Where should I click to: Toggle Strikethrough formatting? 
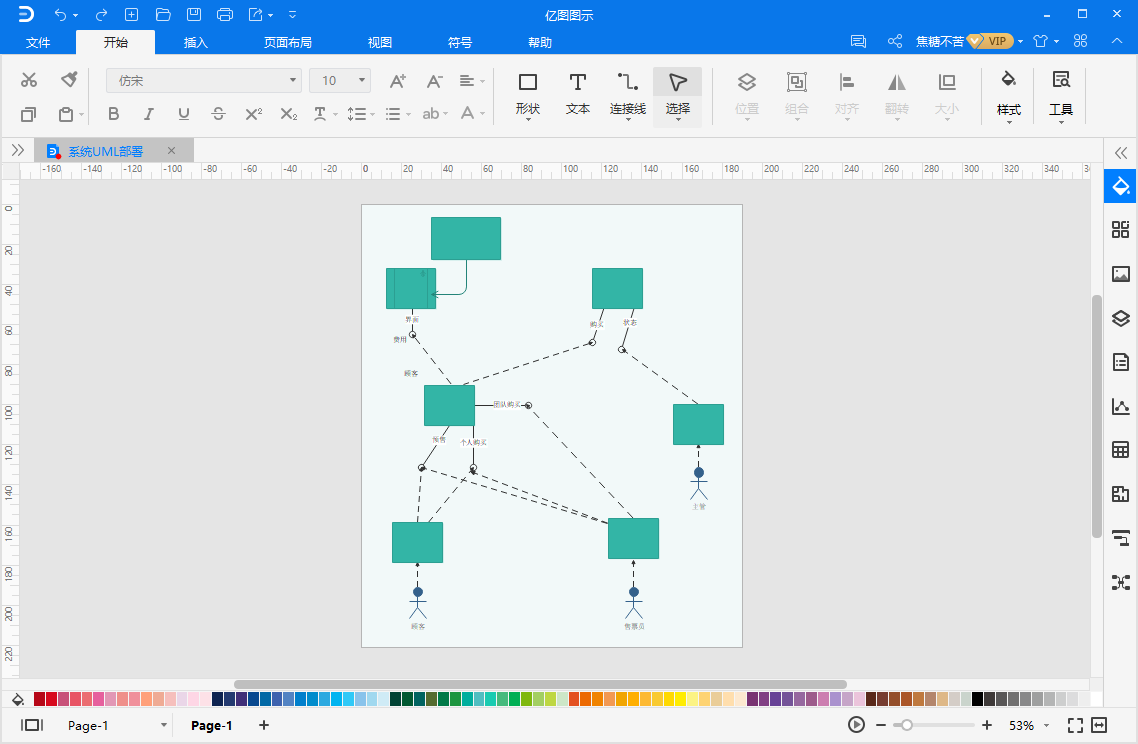pyautogui.click(x=218, y=114)
